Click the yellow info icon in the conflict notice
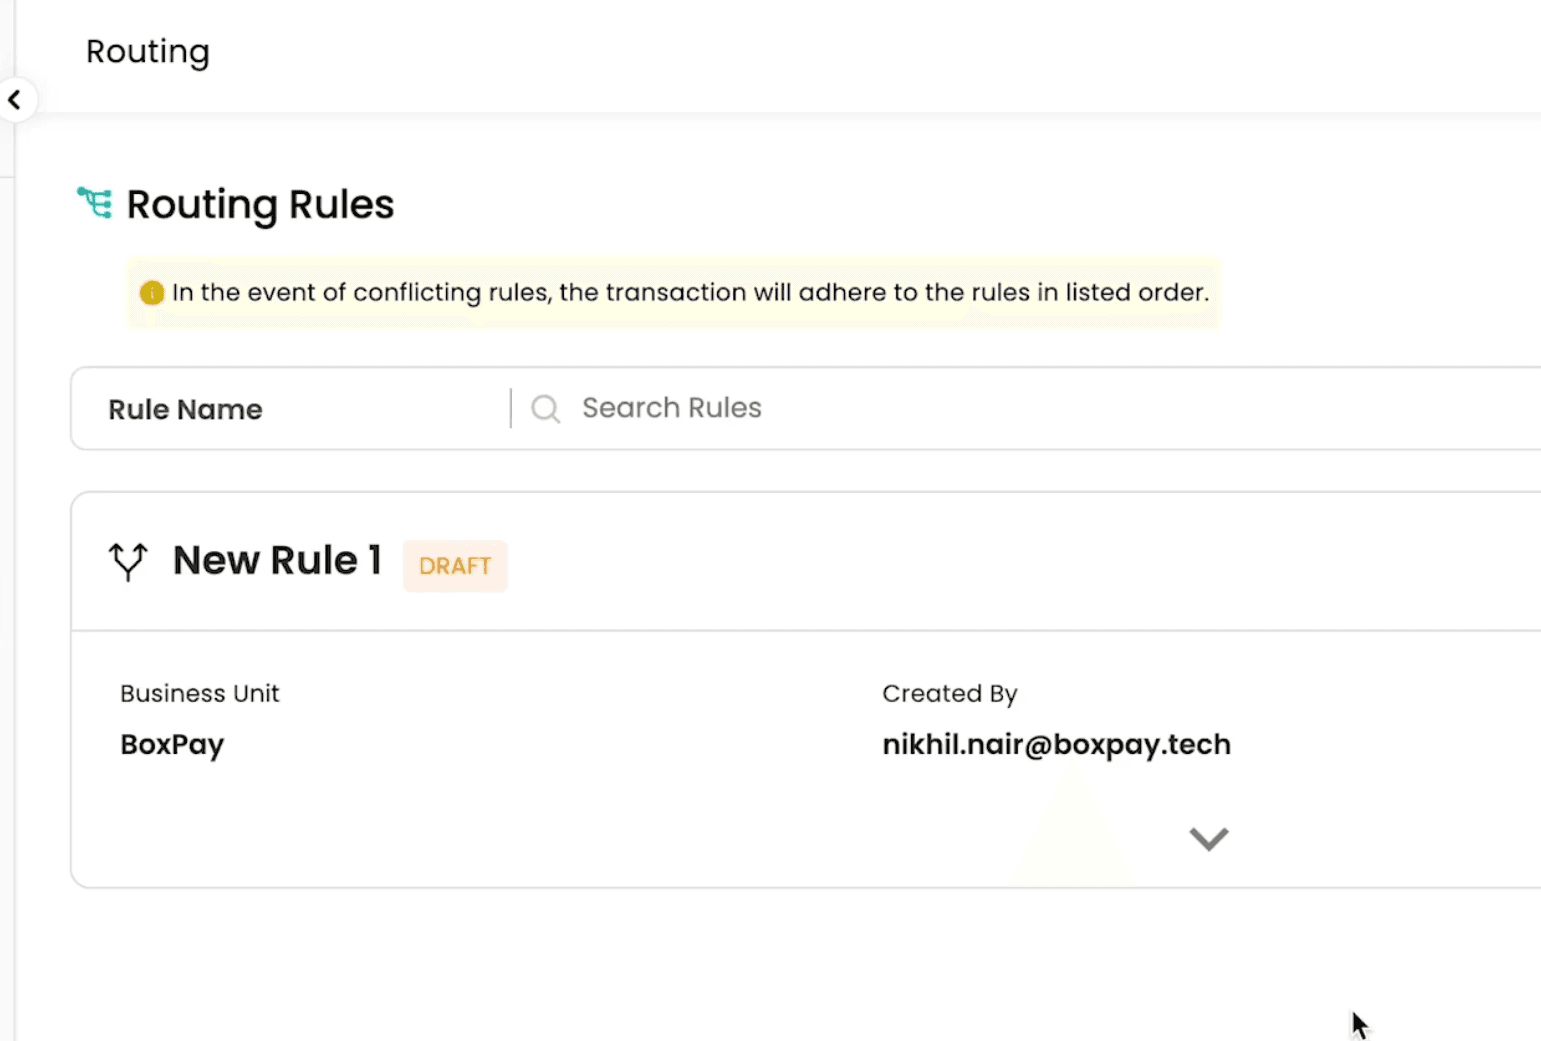The height and width of the screenshot is (1041, 1541). (152, 293)
